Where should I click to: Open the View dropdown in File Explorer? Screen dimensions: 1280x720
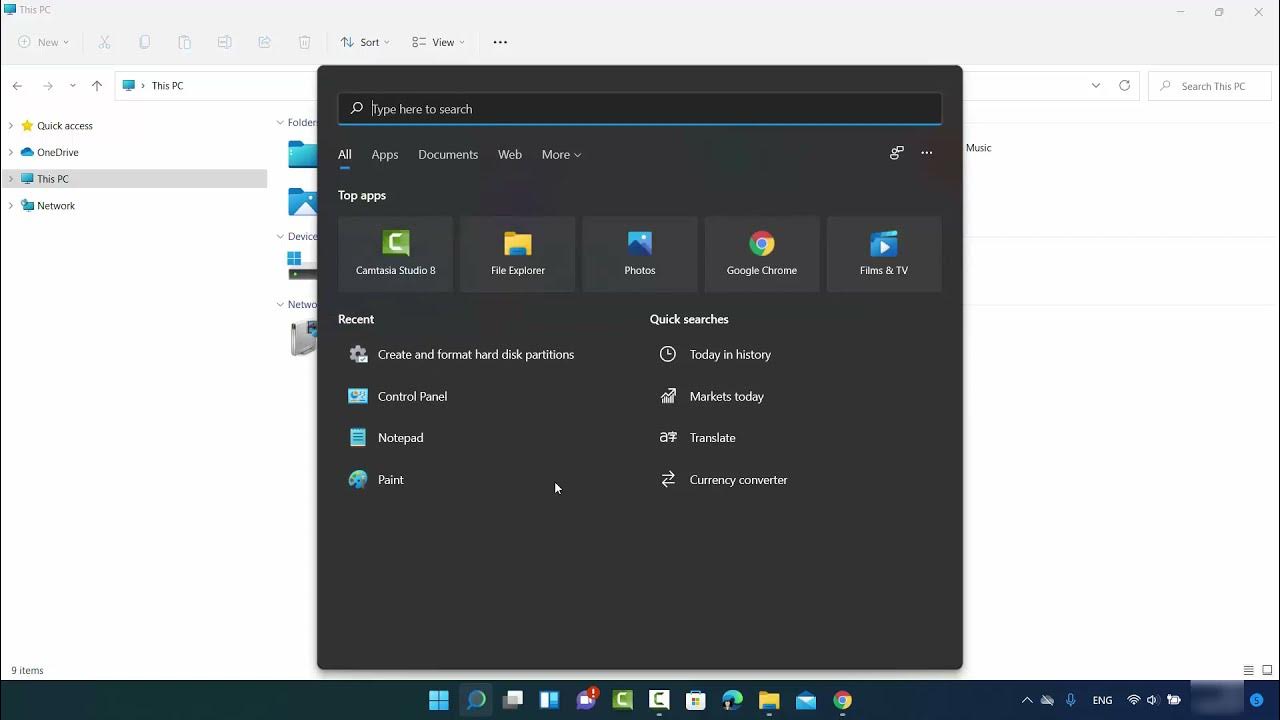pos(438,42)
